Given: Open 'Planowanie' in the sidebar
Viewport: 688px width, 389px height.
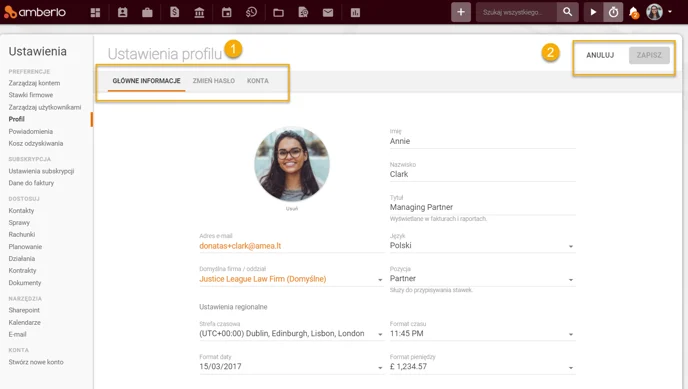Looking at the screenshot, I should pyautogui.click(x=25, y=246).
